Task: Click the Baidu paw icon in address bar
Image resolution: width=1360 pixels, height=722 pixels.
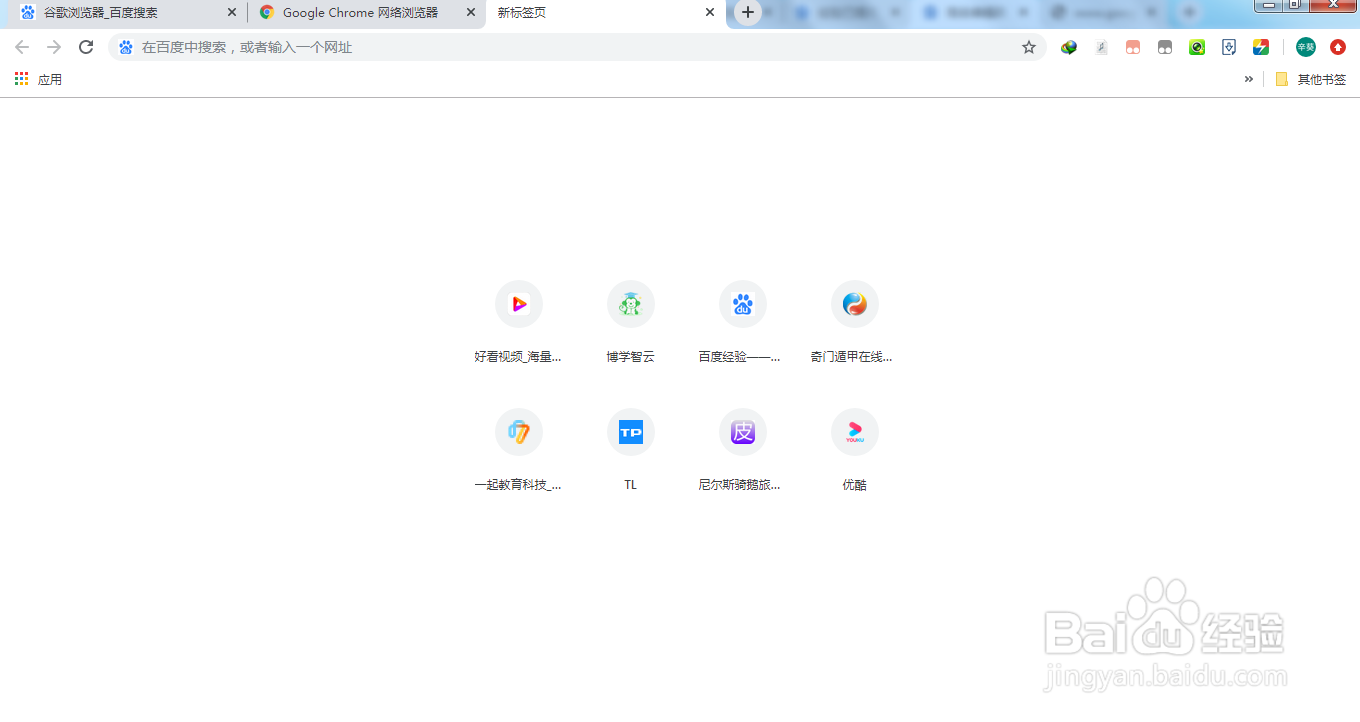Action: point(126,47)
